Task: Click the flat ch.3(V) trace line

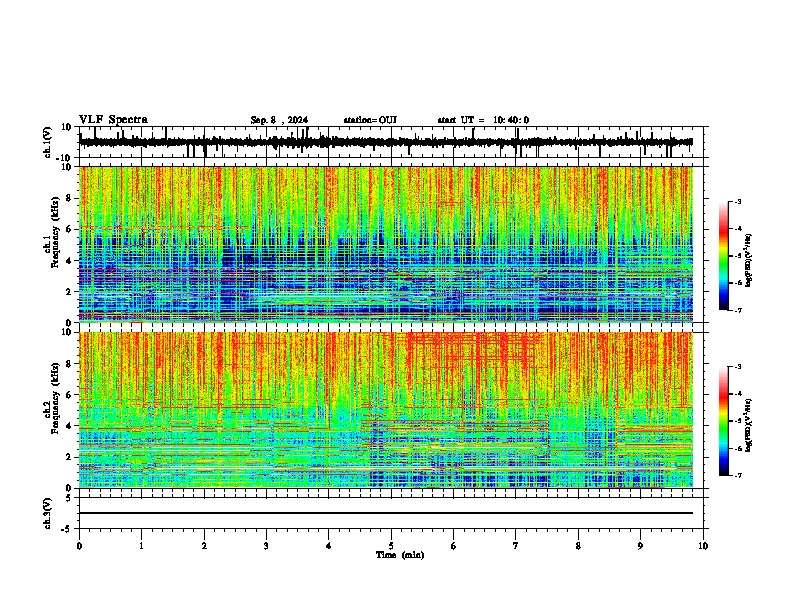Action: 386,513
